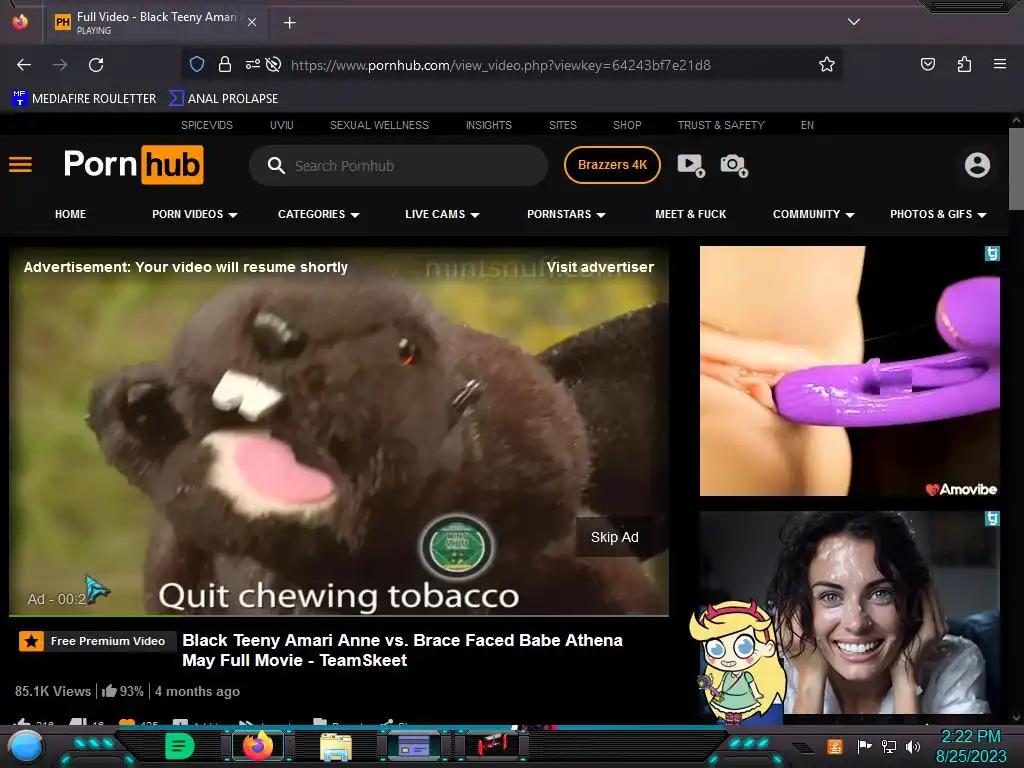The width and height of the screenshot is (1024, 768).
Task: Open the network tray icon
Action: point(888,746)
